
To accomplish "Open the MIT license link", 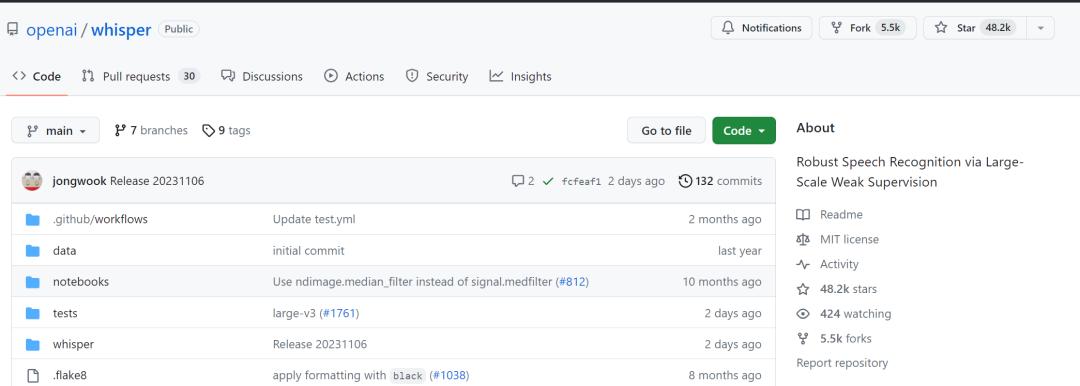I will pos(838,239).
